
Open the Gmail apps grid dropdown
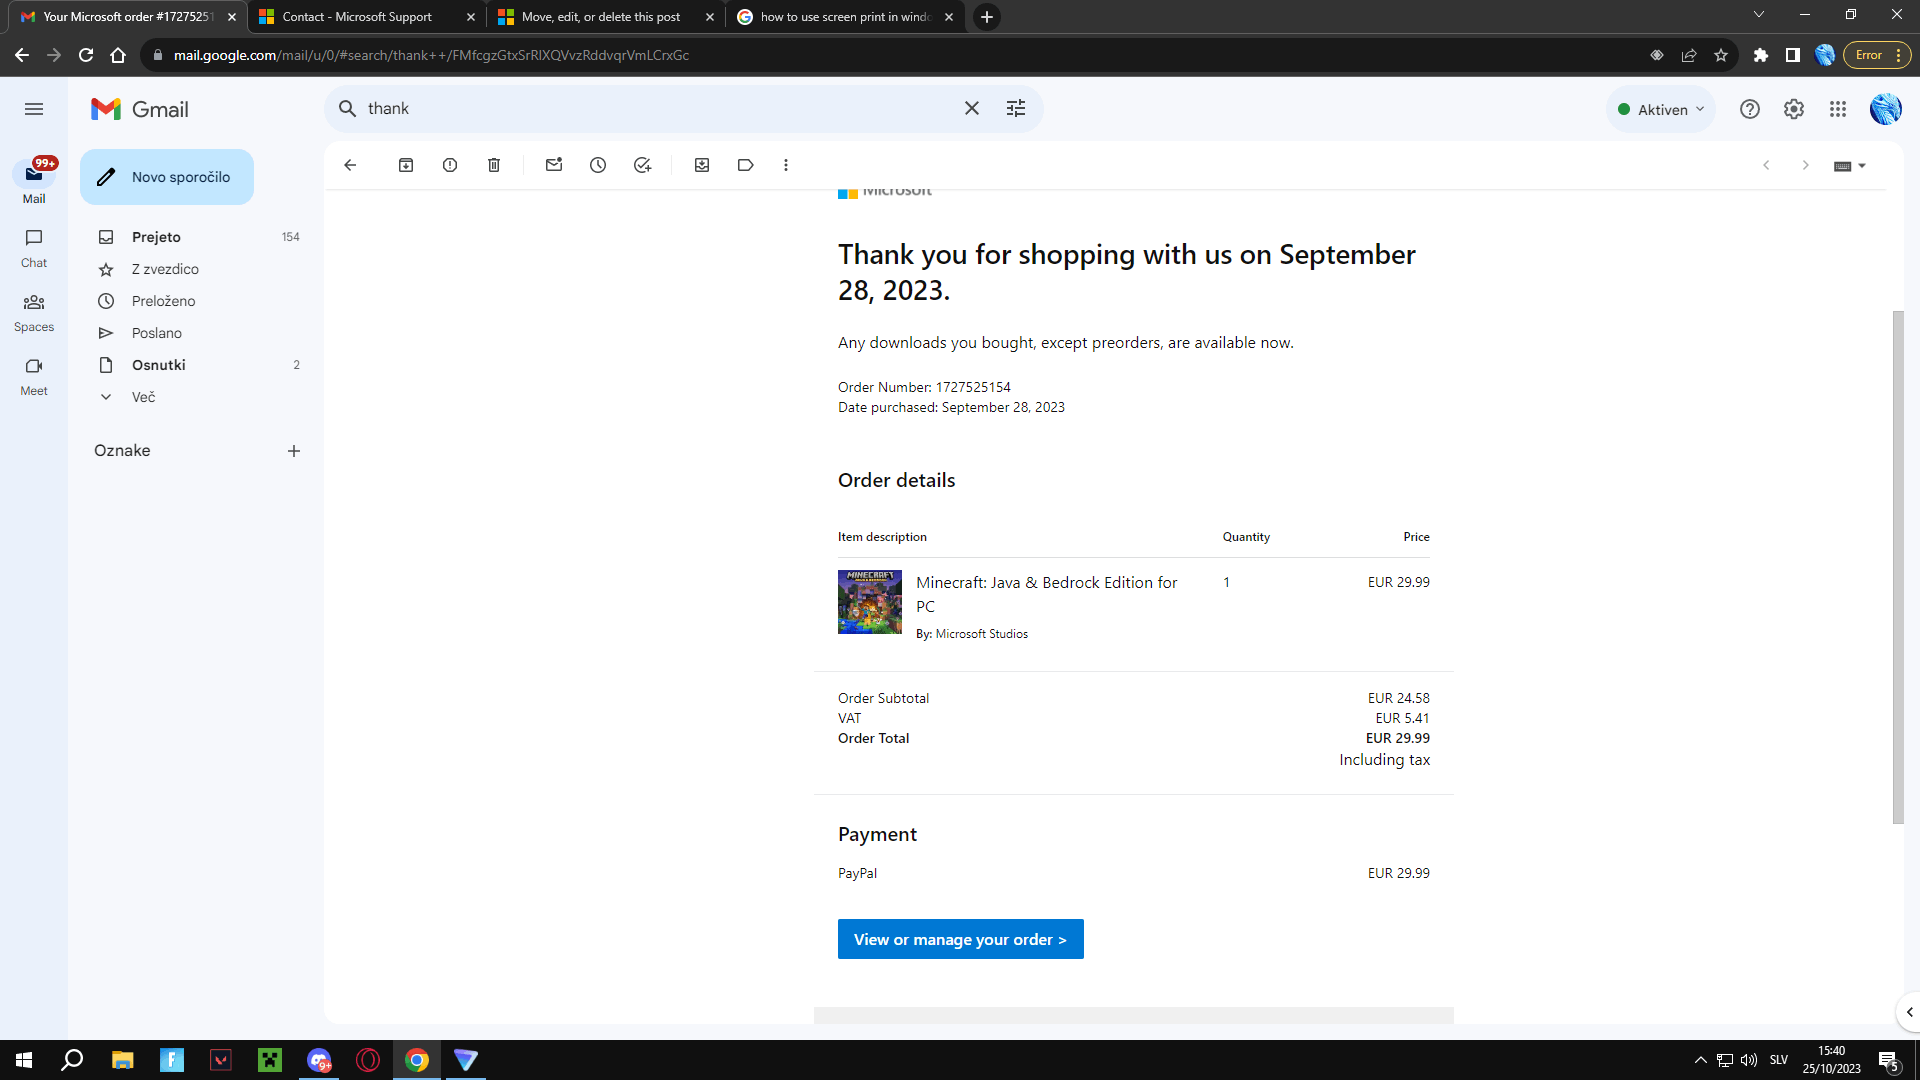tap(1838, 107)
